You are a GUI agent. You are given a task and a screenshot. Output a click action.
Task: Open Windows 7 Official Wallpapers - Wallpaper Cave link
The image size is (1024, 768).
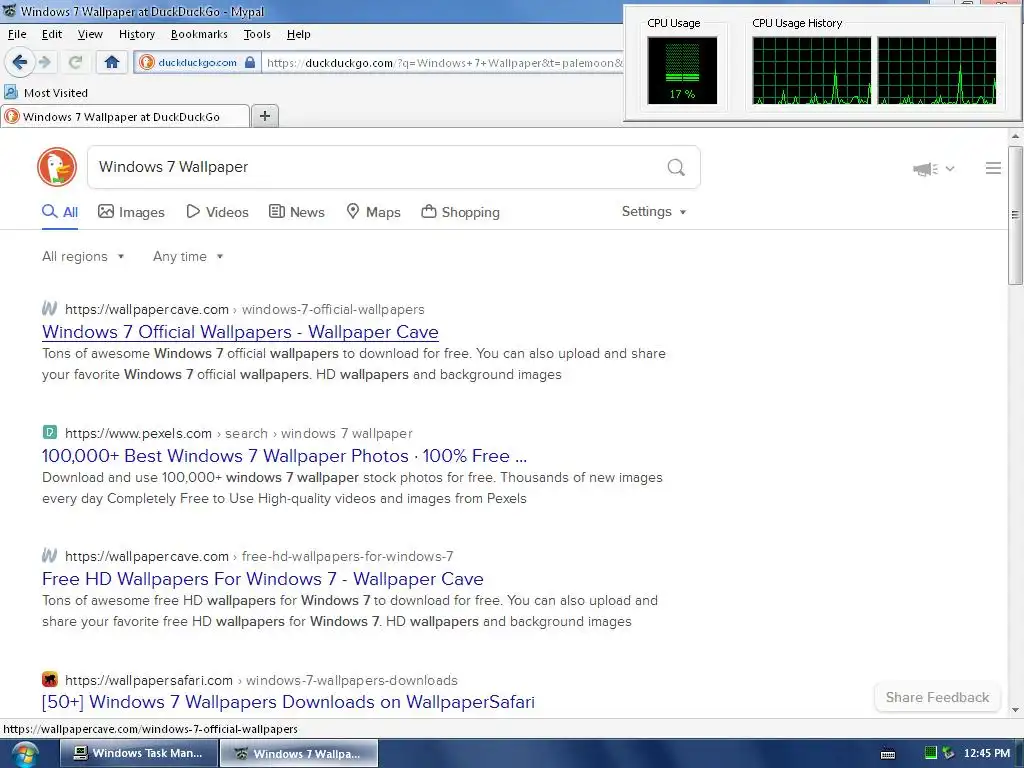pyautogui.click(x=240, y=332)
